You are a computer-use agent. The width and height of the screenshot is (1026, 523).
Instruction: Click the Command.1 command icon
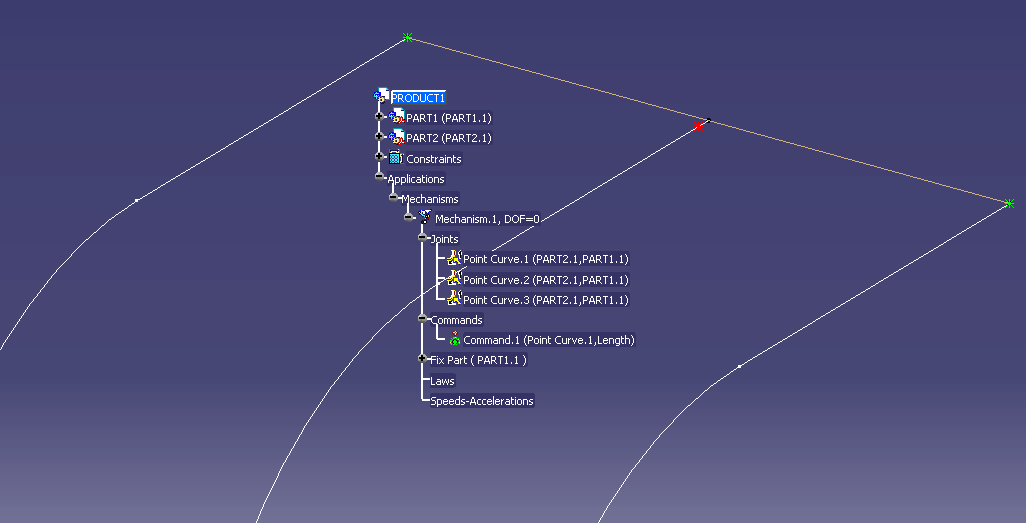coord(455,338)
